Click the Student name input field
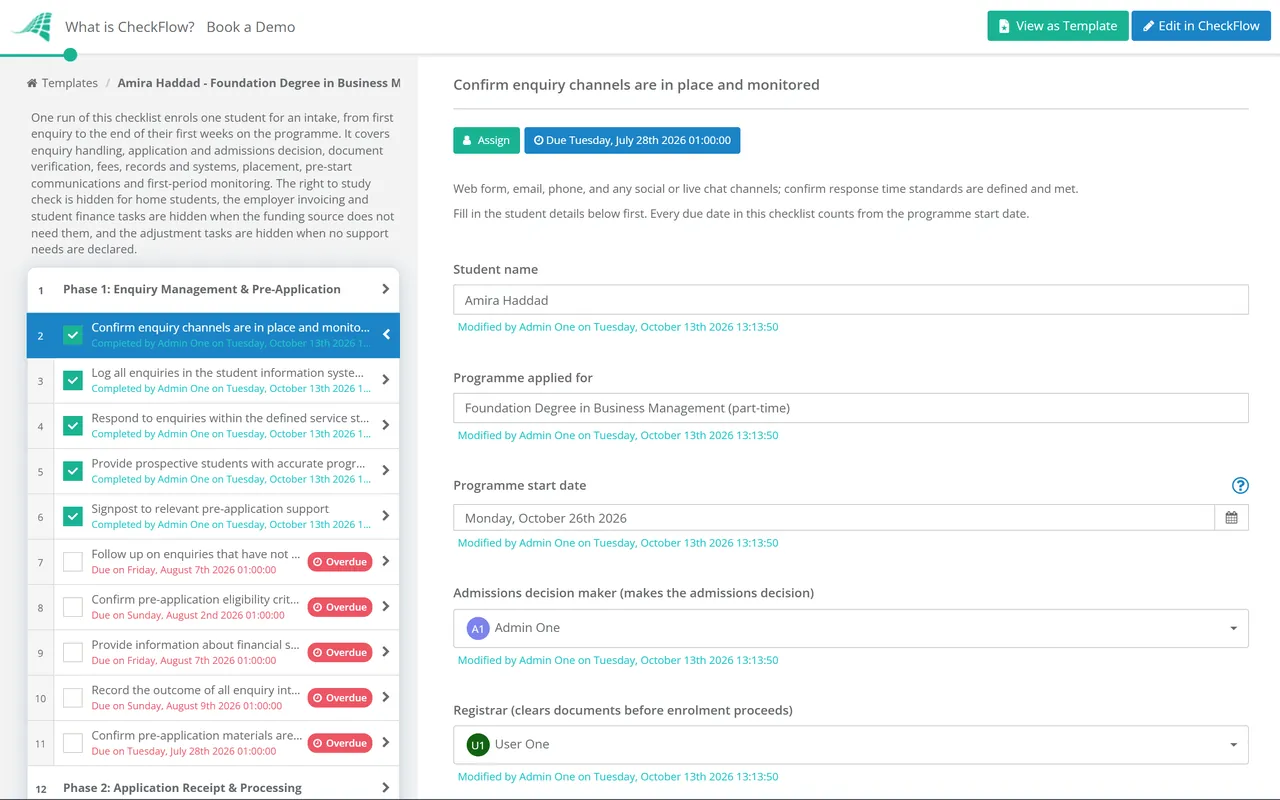This screenshot has width=1280, height=800. coord(850,300)
